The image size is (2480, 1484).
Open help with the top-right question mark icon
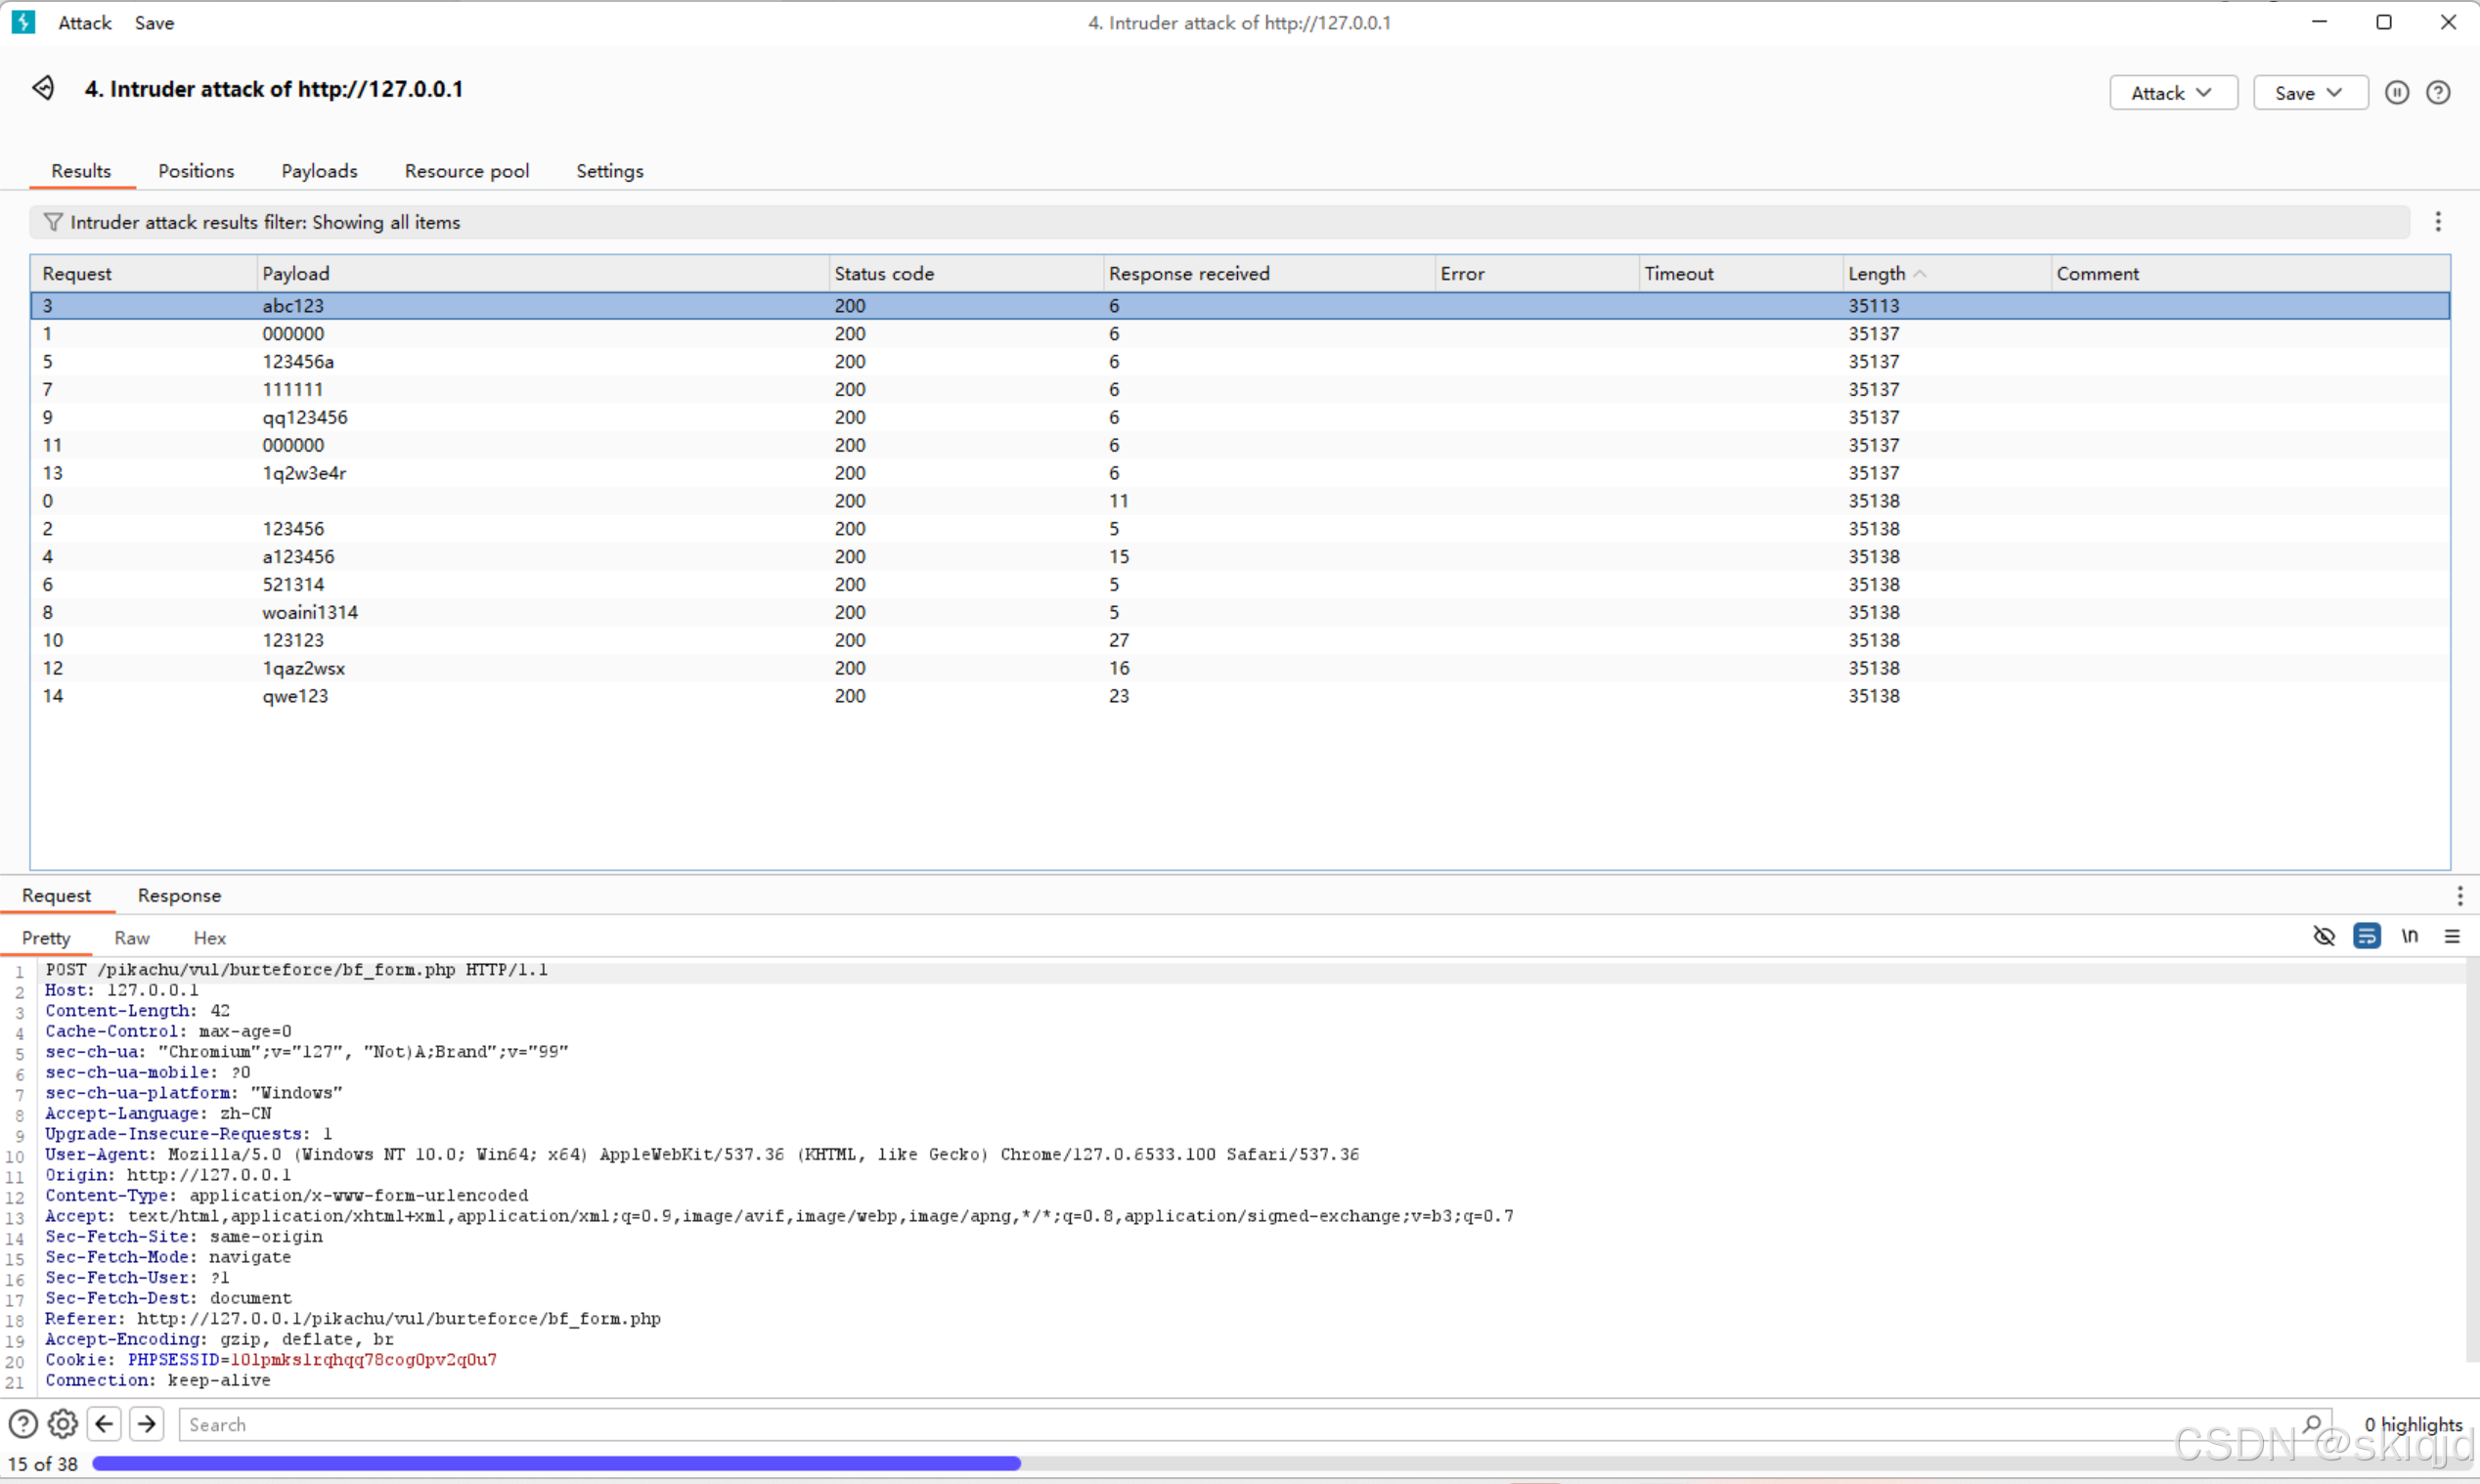(x=2438, y=93)
